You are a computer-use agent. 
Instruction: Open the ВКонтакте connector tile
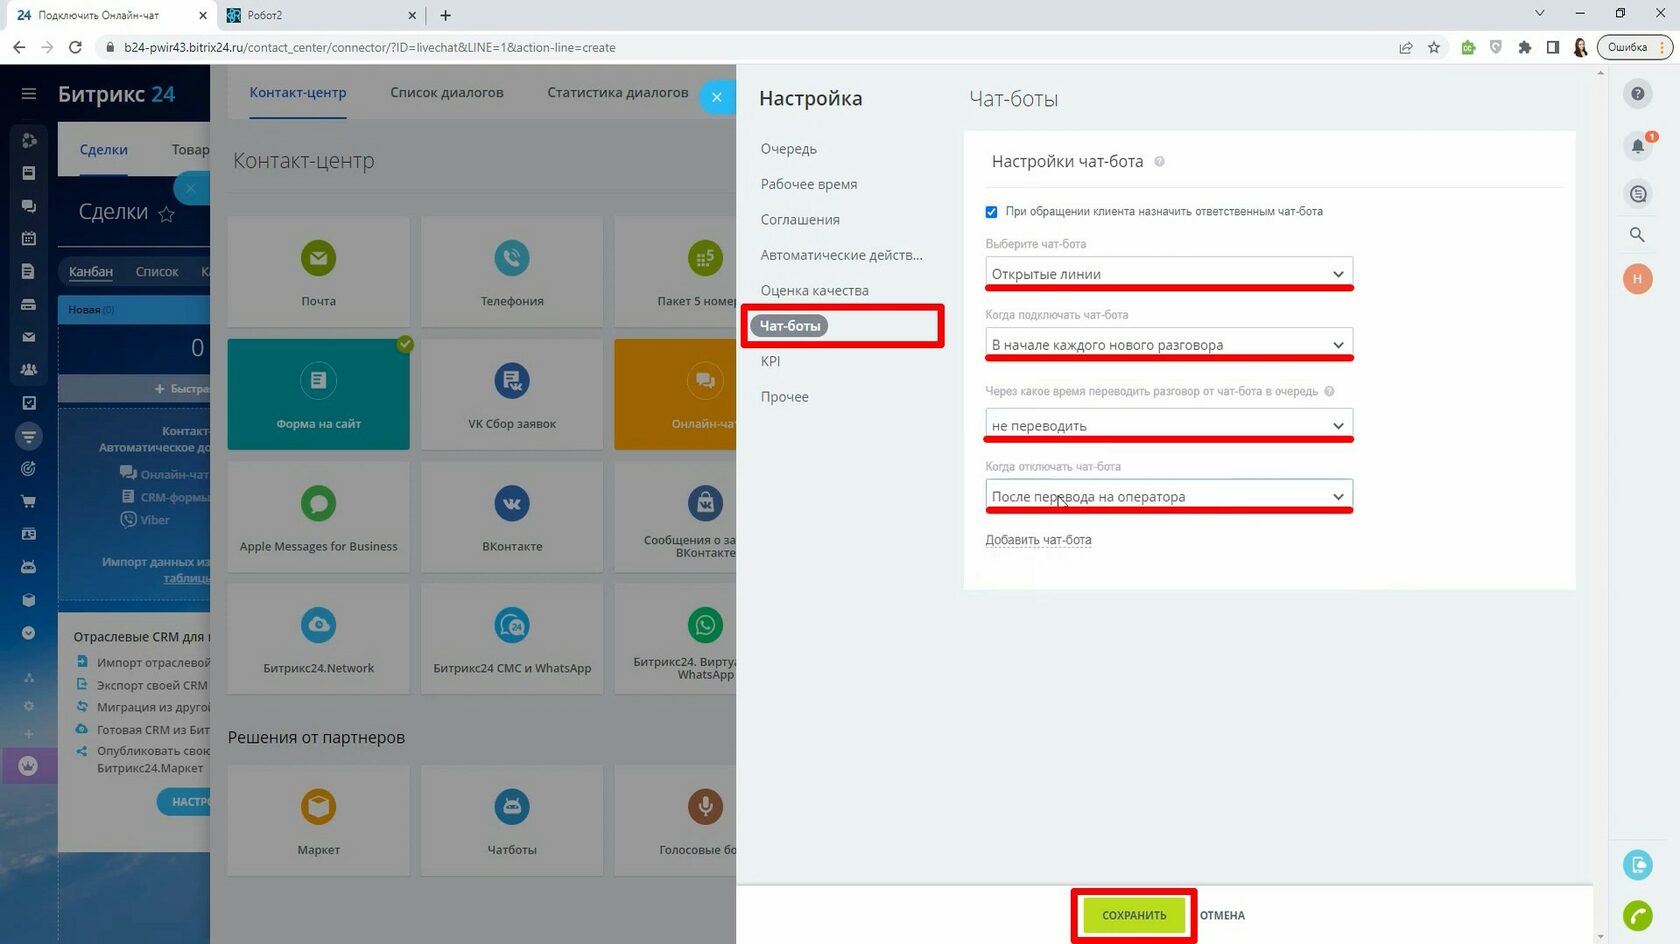tap(512, 516)
